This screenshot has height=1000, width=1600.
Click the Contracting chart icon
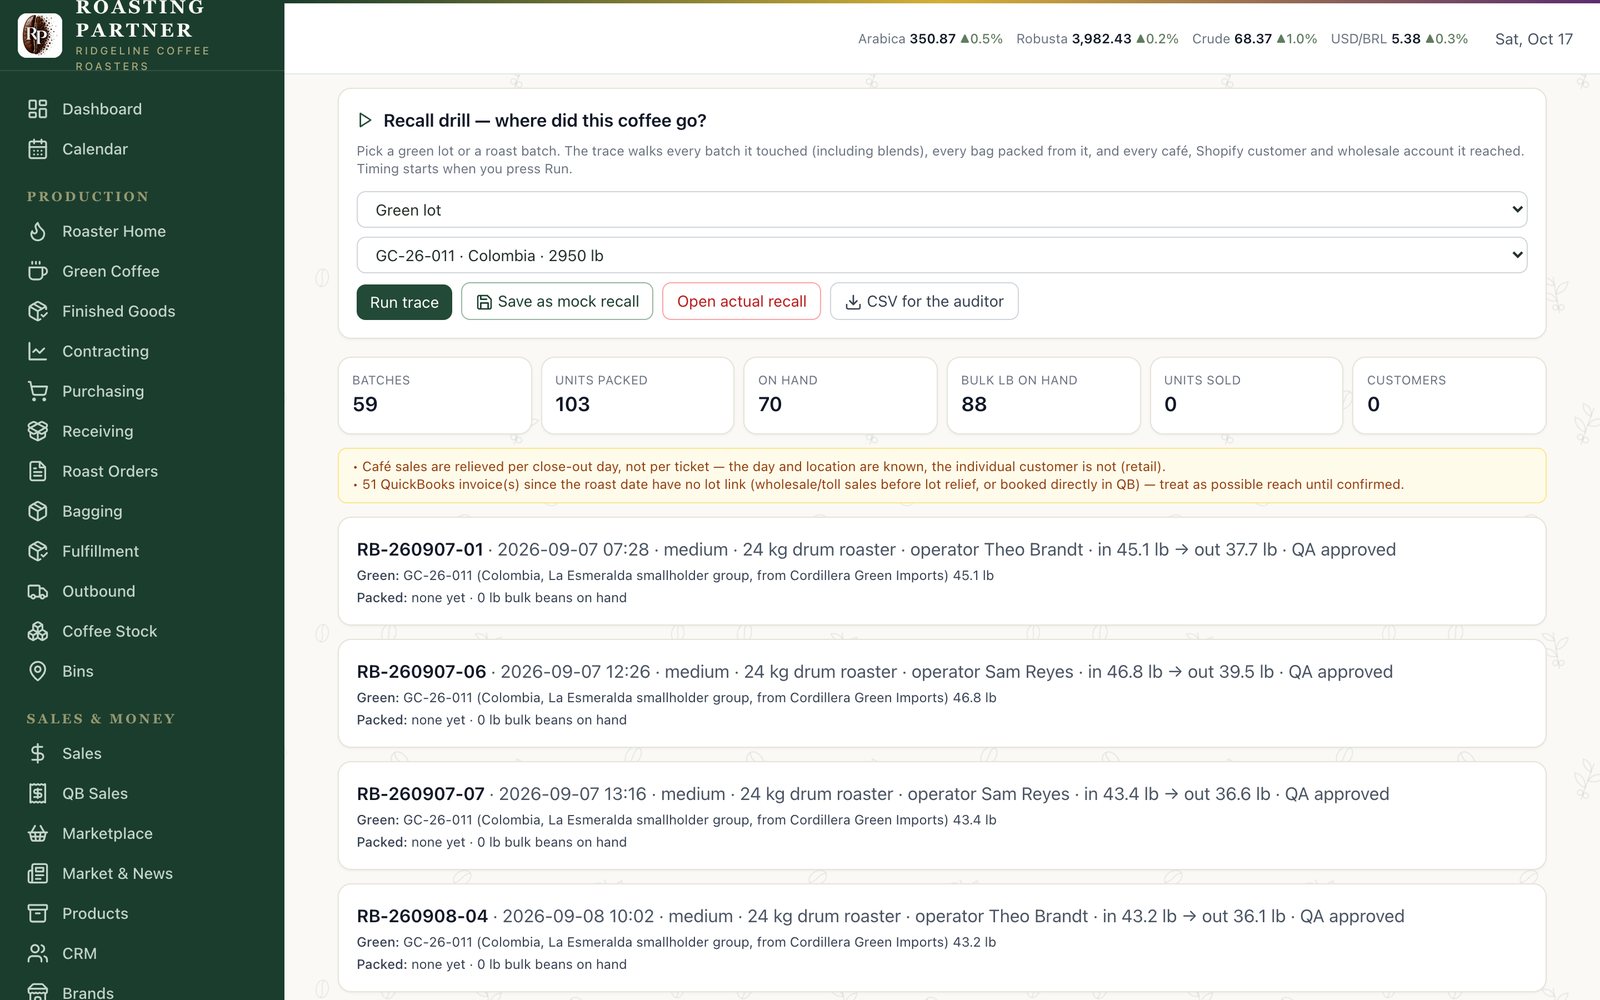[38, 351]
